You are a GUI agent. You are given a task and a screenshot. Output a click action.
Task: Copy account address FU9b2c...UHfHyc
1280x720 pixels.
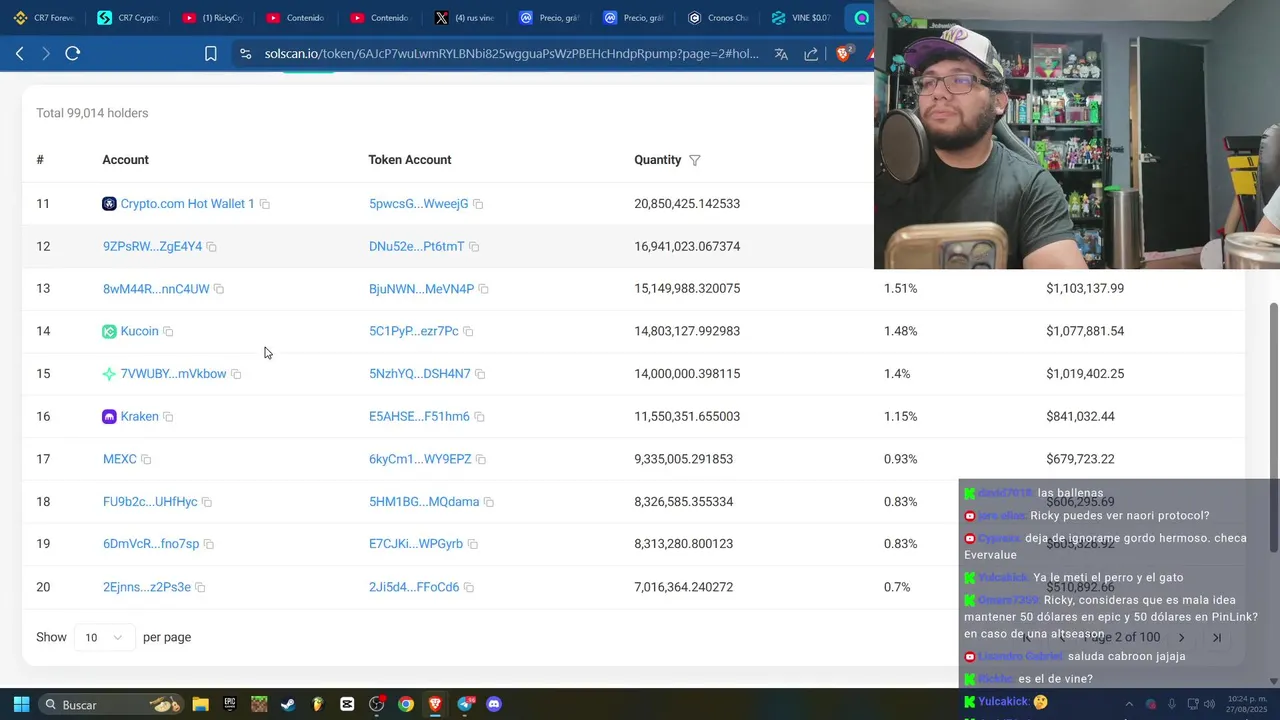pyautogui.click(x=207, y=502)
